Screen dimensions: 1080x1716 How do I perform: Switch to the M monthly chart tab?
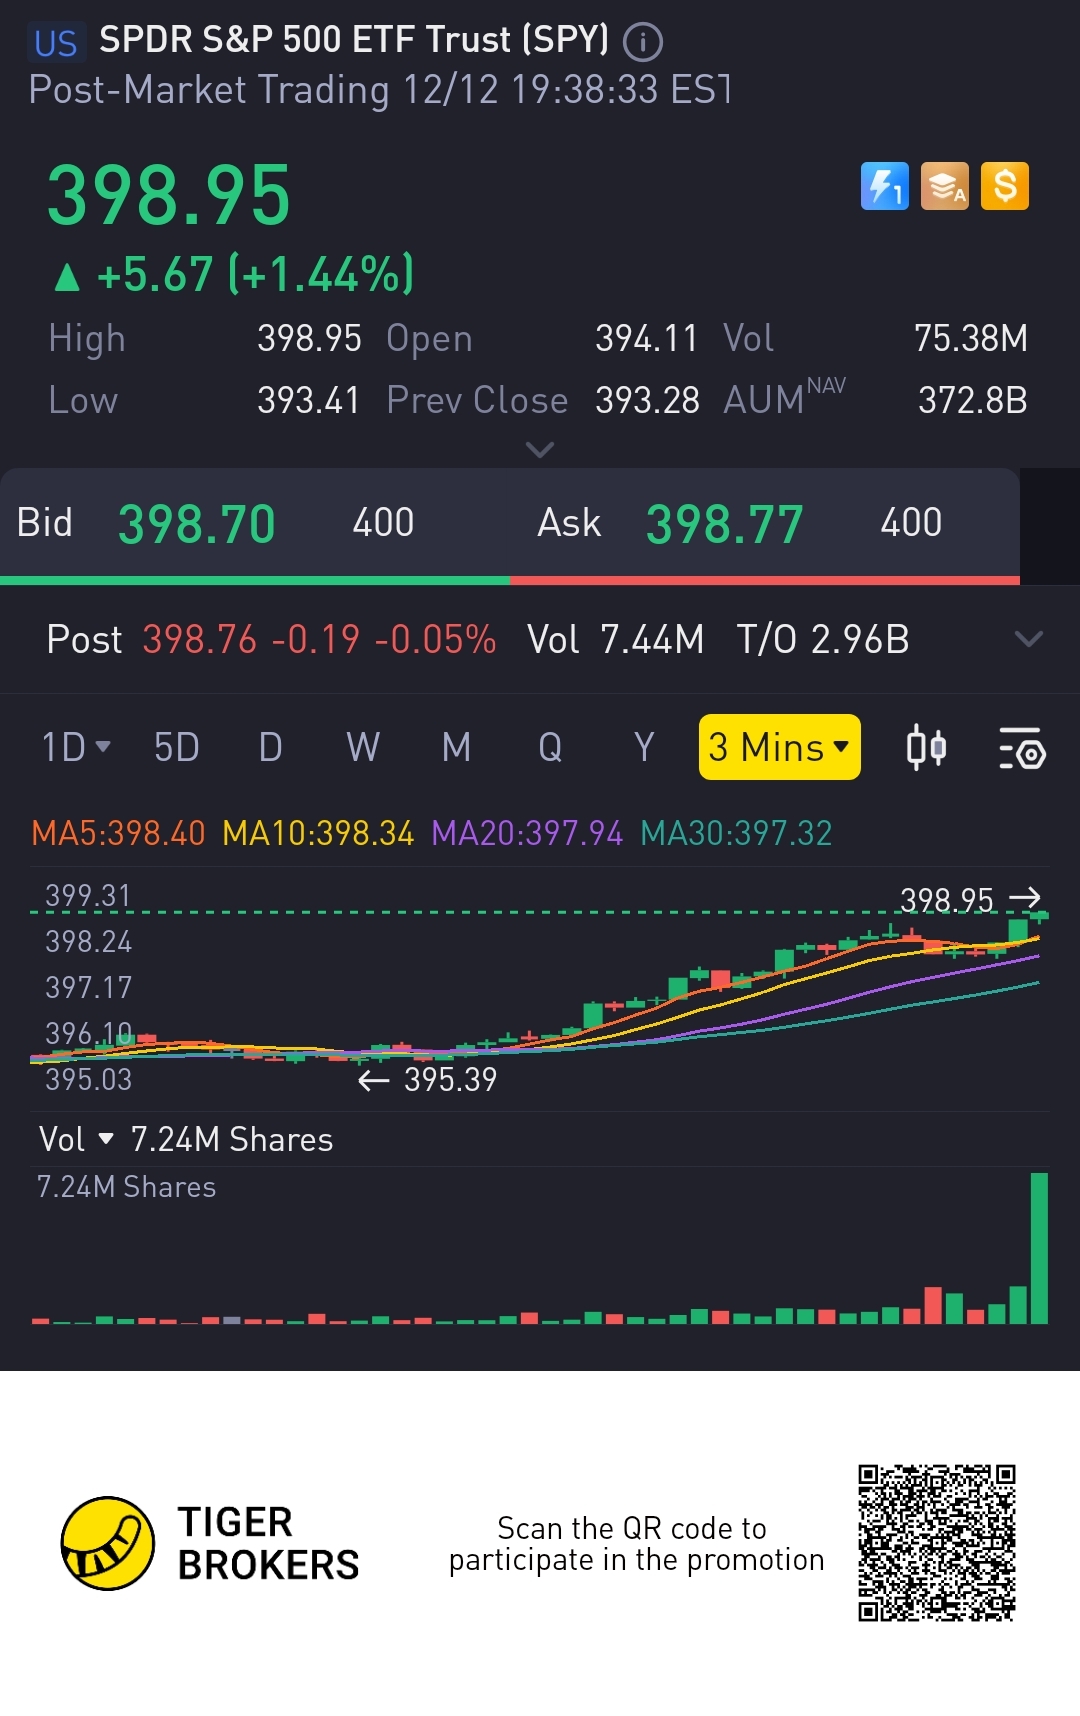pos(456,747)
